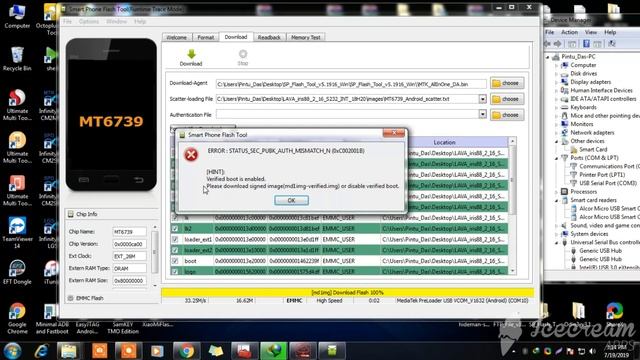Toggle the lk2 partition checkbox

[175, 229]
